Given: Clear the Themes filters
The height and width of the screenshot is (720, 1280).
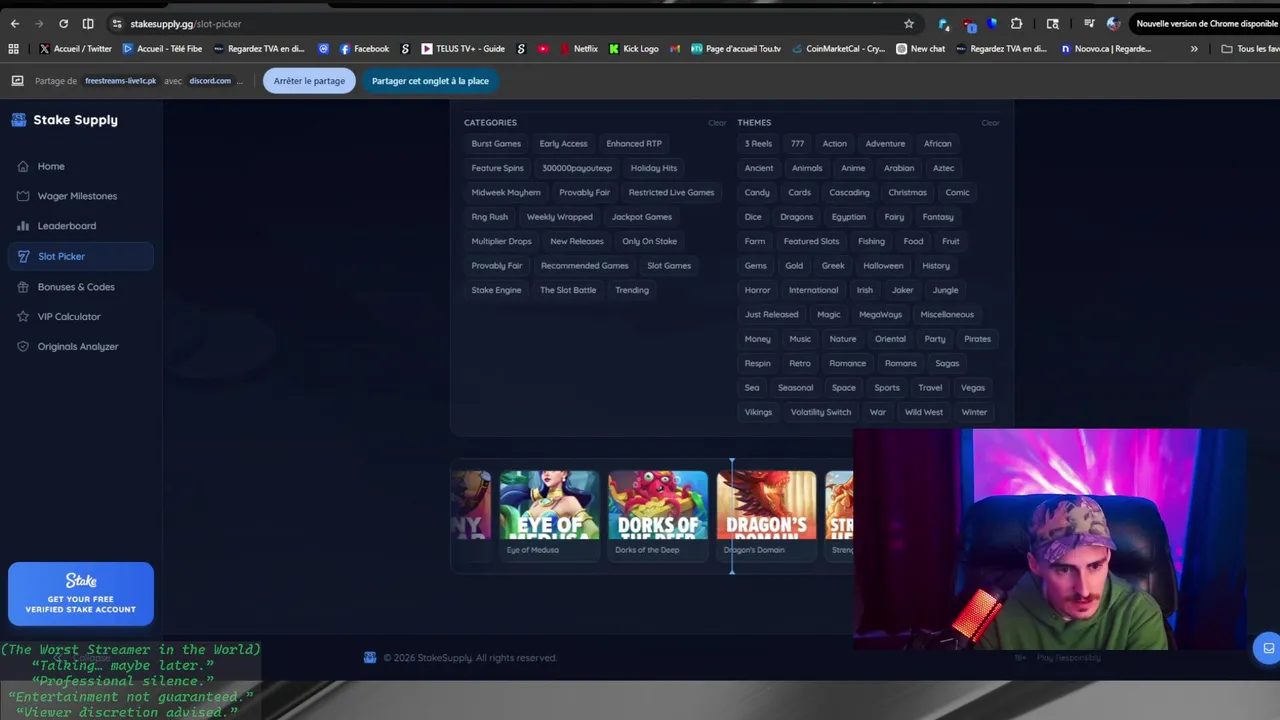Looking at the screenshot, I should (x=990, y=123).
